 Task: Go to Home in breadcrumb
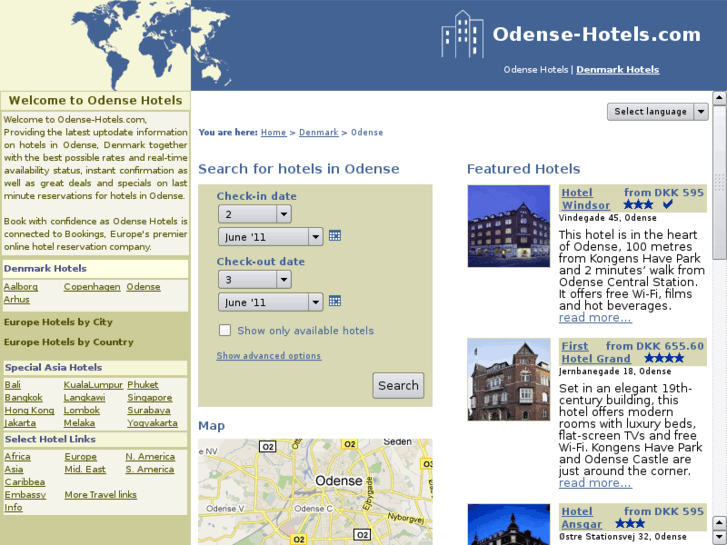point(274,132)
